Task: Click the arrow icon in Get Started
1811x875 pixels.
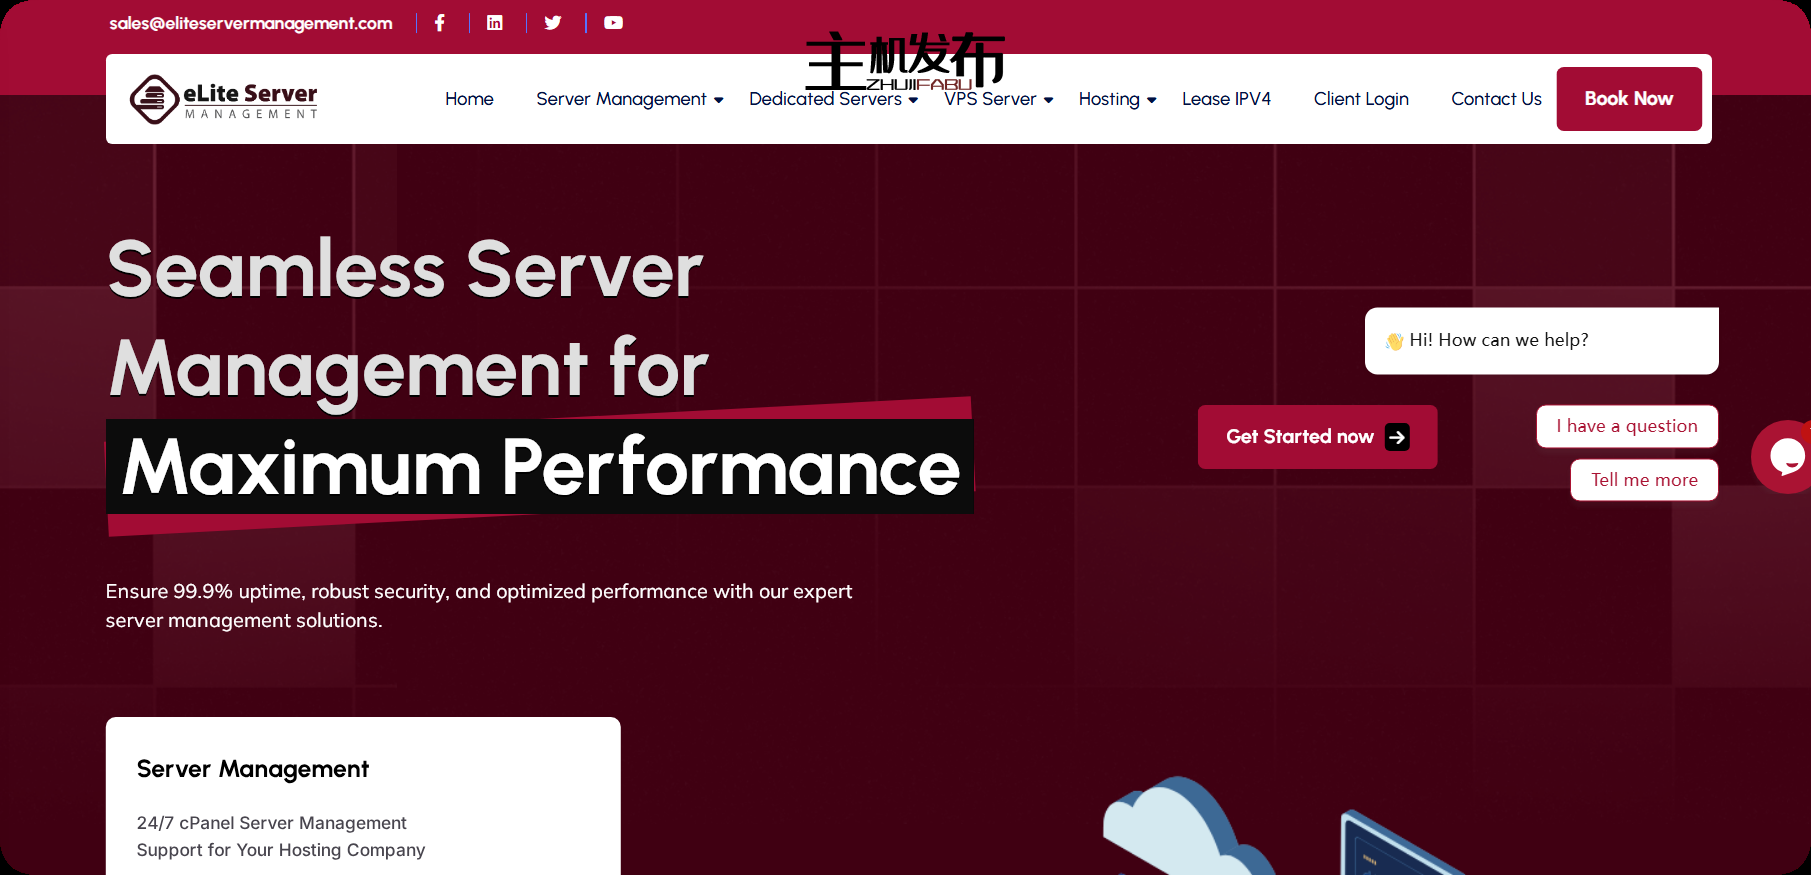Action: (x=1397, y=437)
